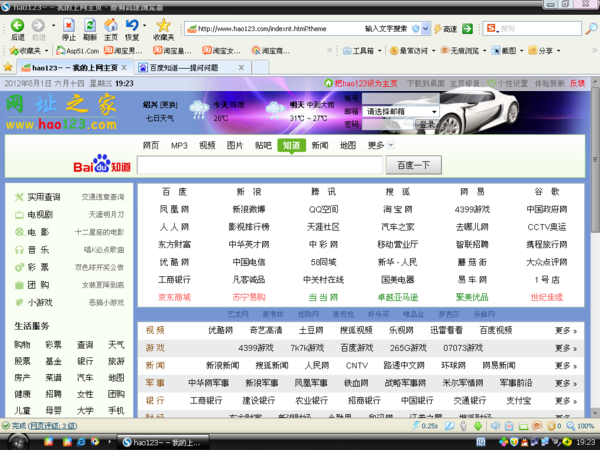Image resolution: width=600 pixels, height=450 pixels.
Task: Click the lightning 高速 mode icon
Action: coord(438,29)
